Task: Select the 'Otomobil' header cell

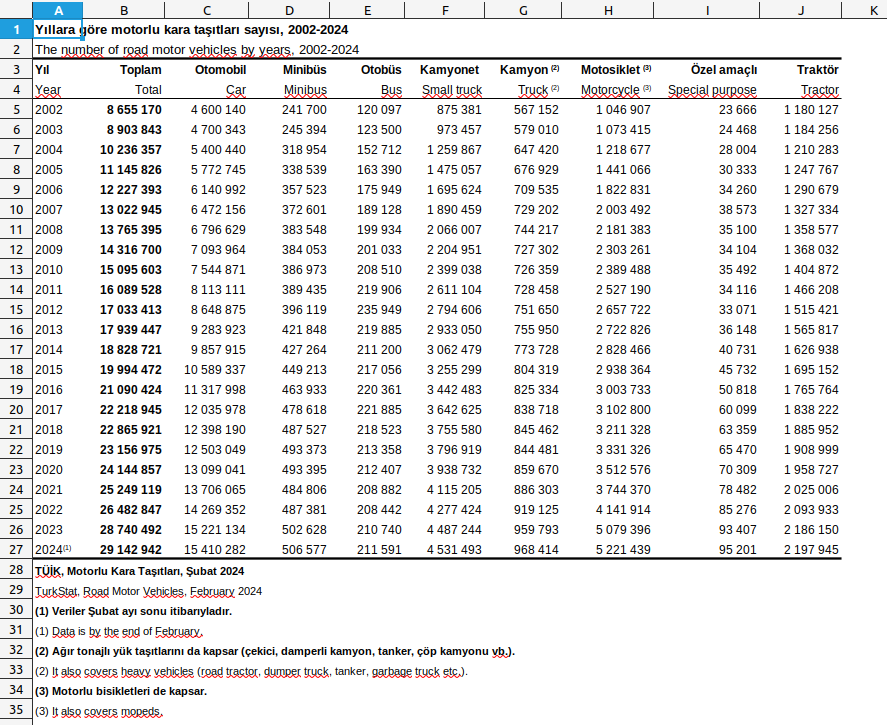Action: pyautogui.click(x=220, y=70)
